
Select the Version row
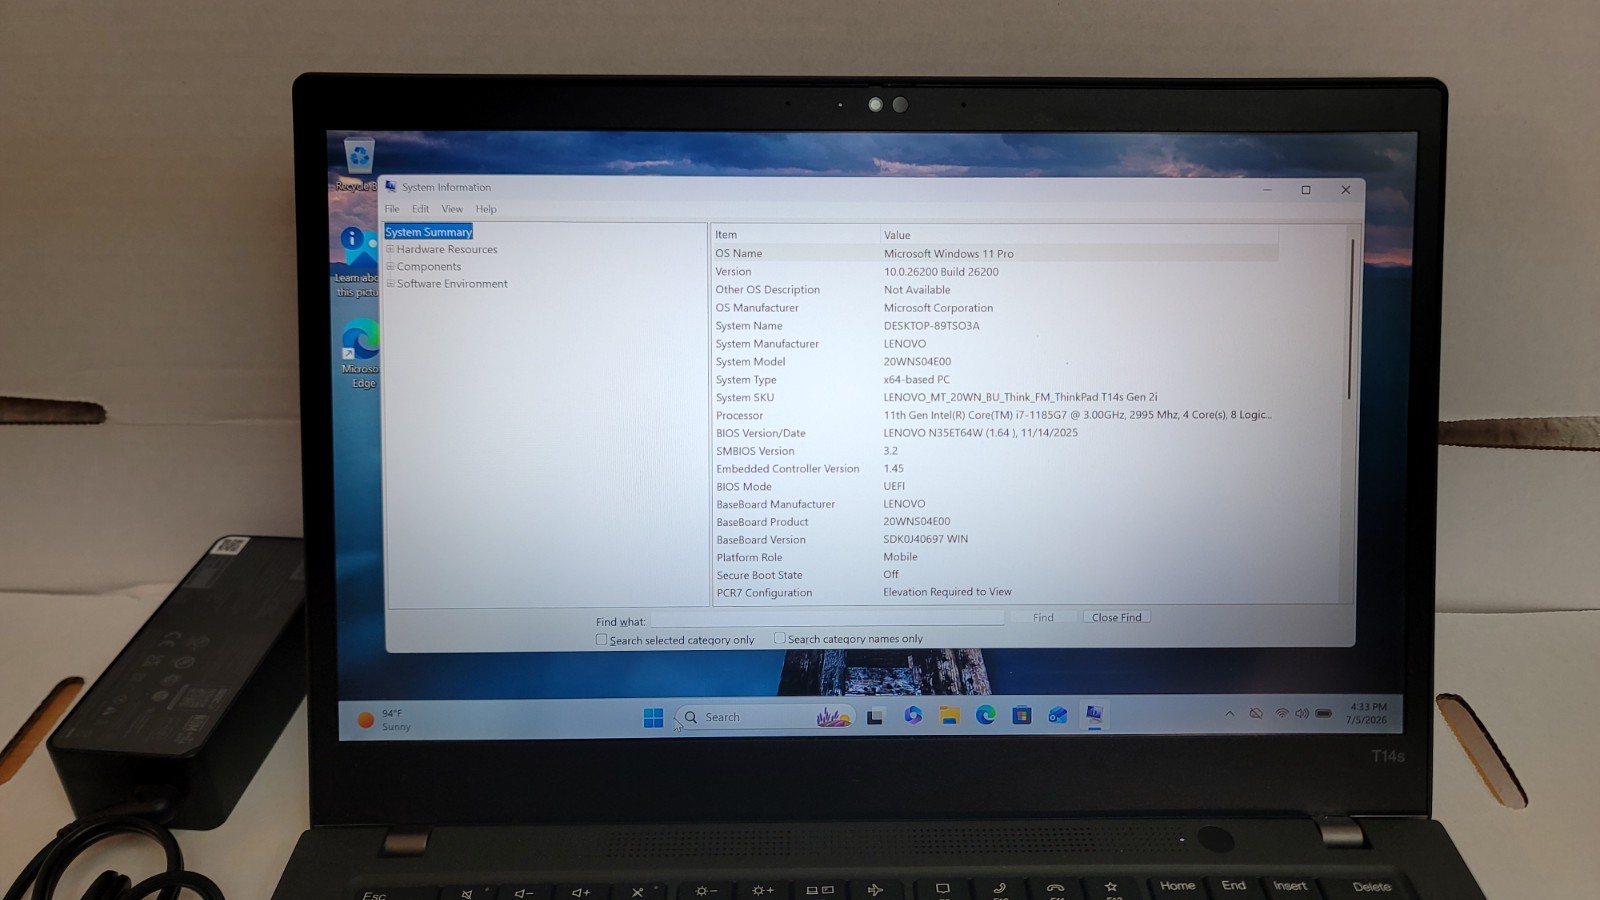994,272
